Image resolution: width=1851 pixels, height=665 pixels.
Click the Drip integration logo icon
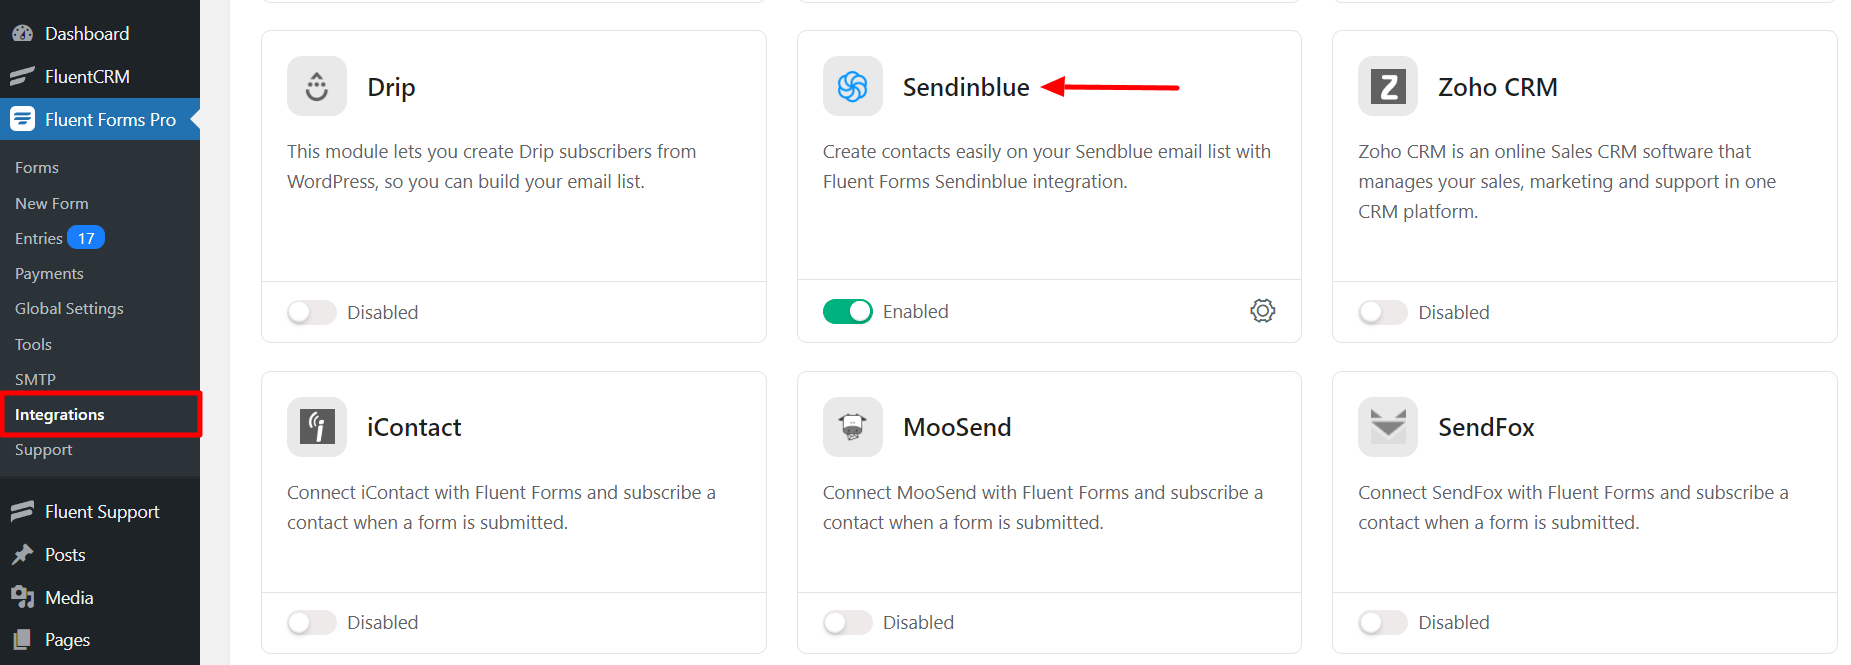tap(317, 87)
